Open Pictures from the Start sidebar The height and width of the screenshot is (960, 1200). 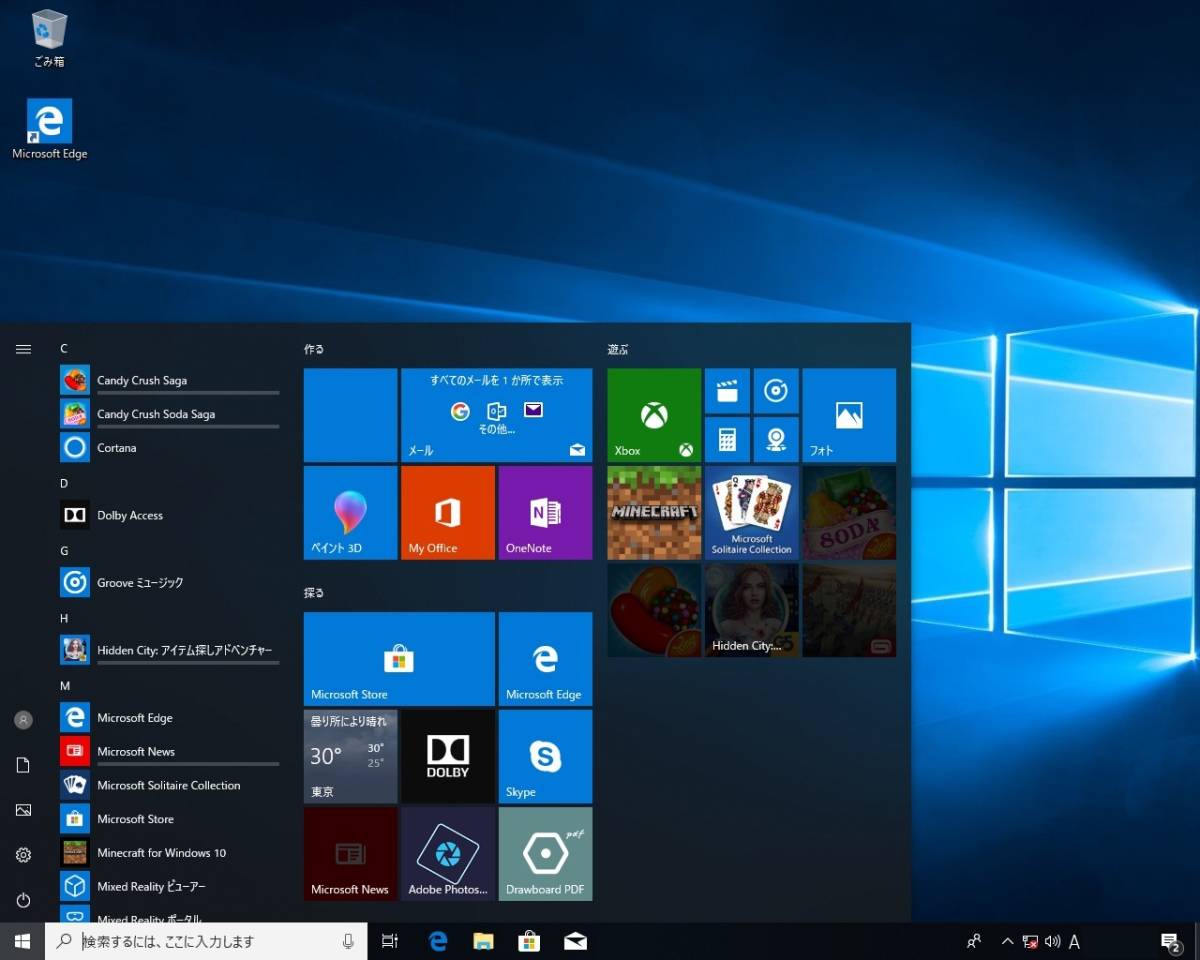23,810
